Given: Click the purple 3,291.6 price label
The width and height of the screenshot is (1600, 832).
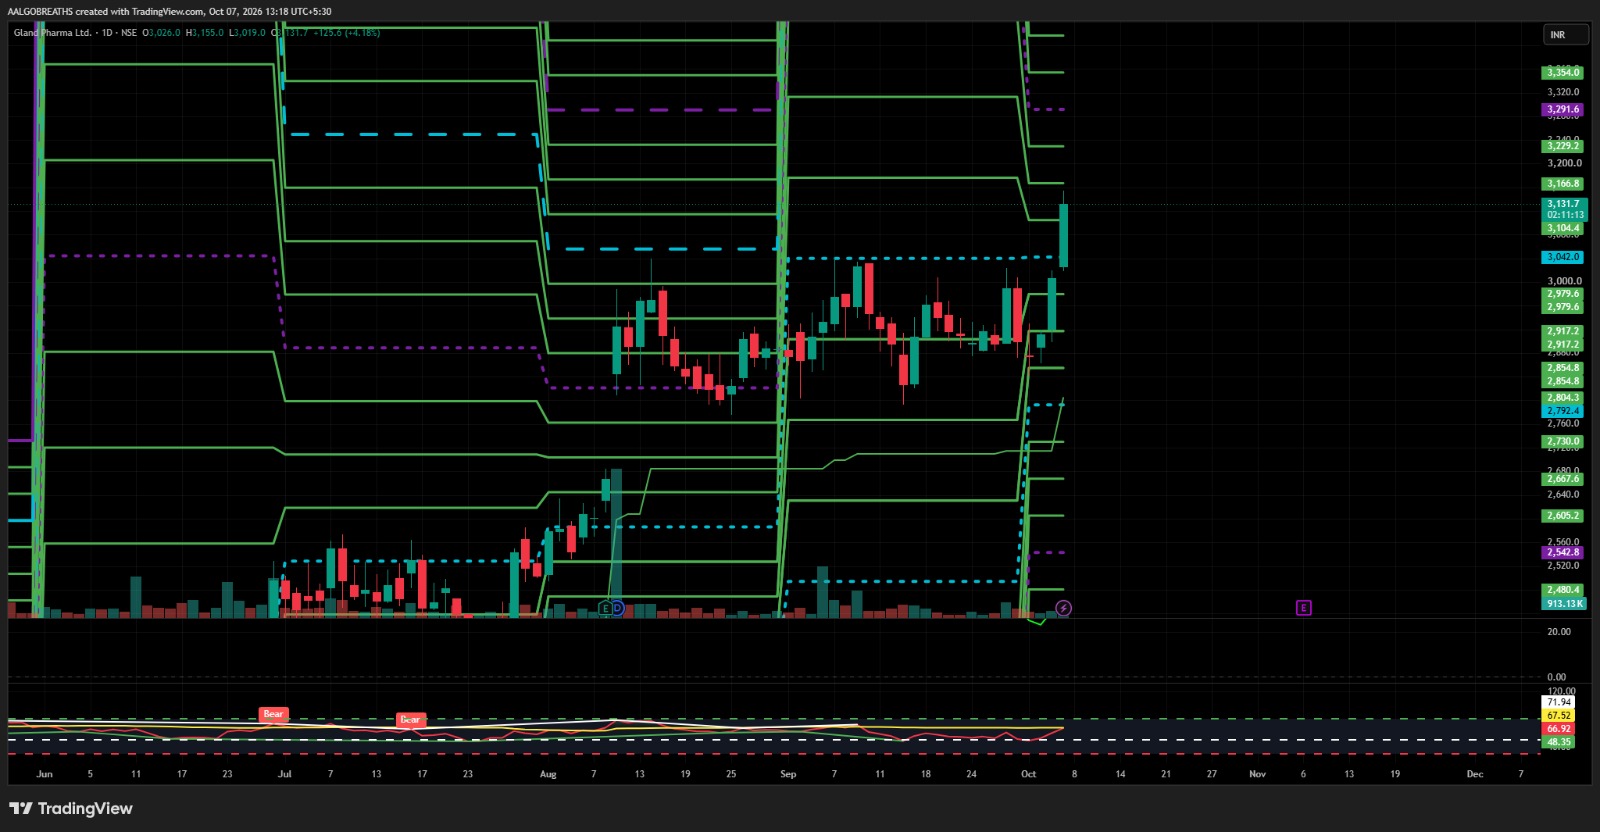Looking at the screenshot, I should (x=1563, y=109).
